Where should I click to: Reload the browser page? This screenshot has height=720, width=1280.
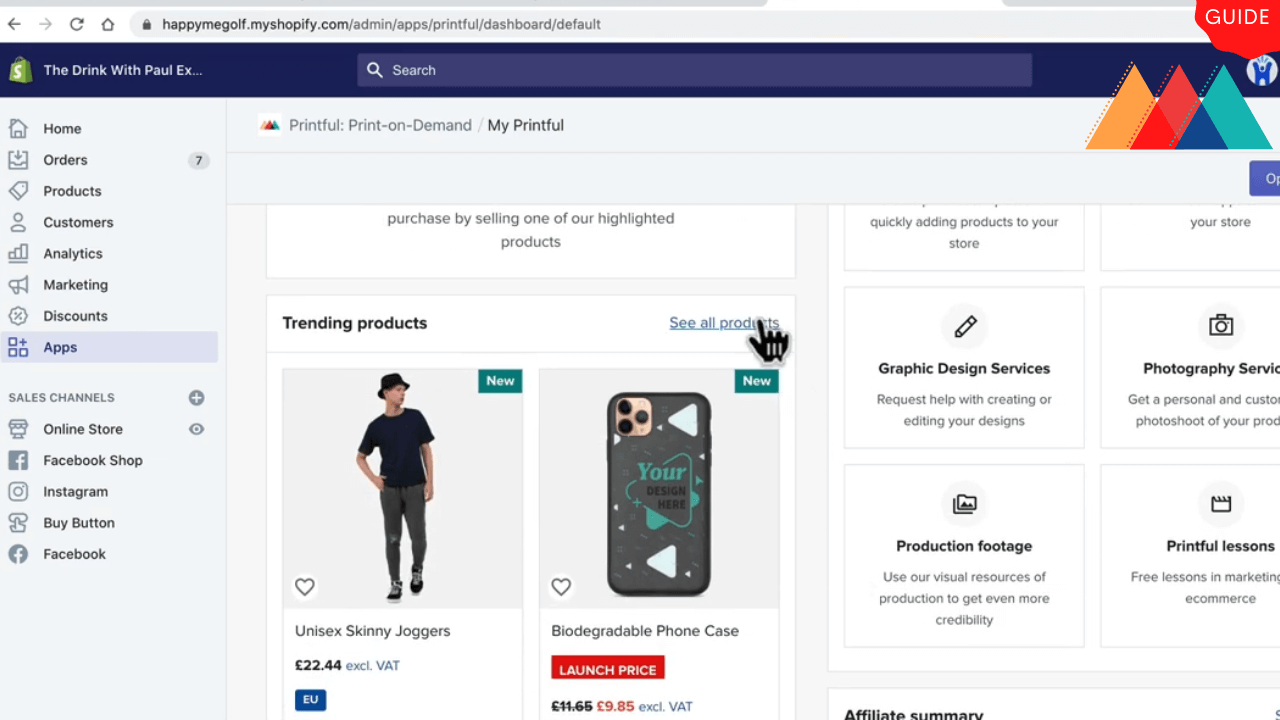tap(77, 24)
